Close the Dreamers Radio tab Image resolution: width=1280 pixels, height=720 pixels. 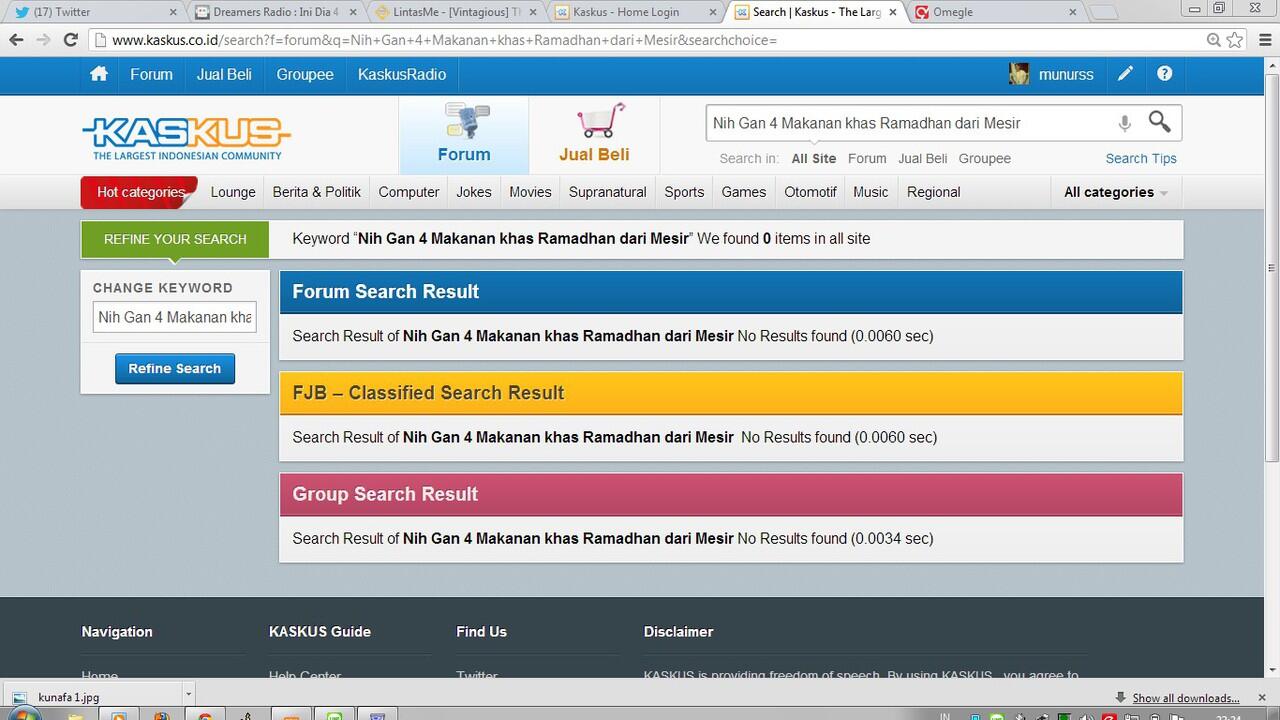[x=352, y=12]
